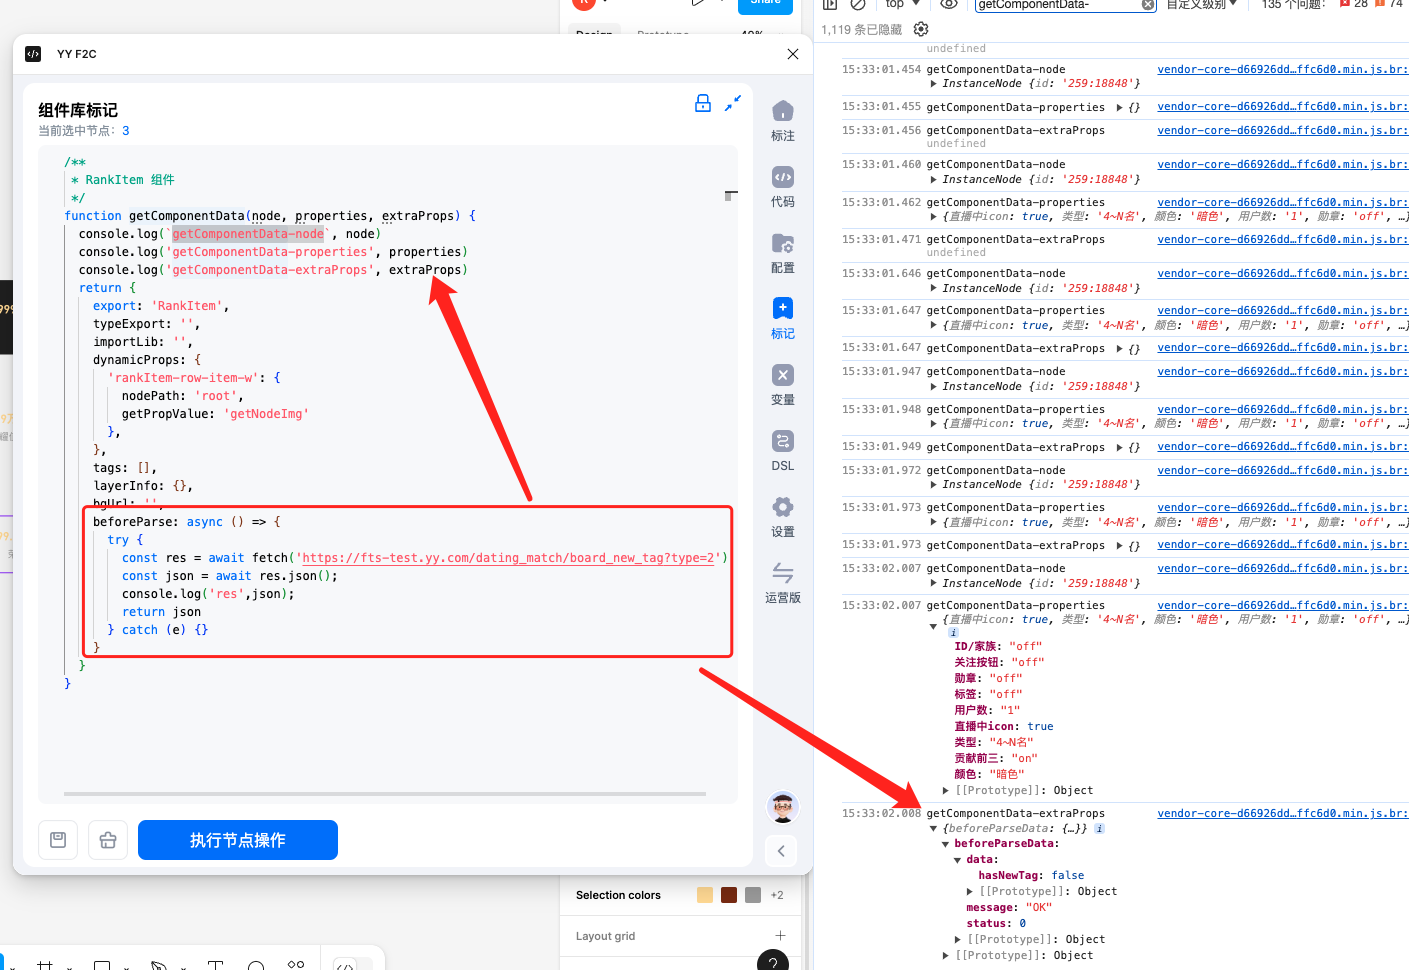The width and height of the screenshot is (1409, 970).
Task: Click the basket icon beside the save button
Action: click(x=108, y=840)
